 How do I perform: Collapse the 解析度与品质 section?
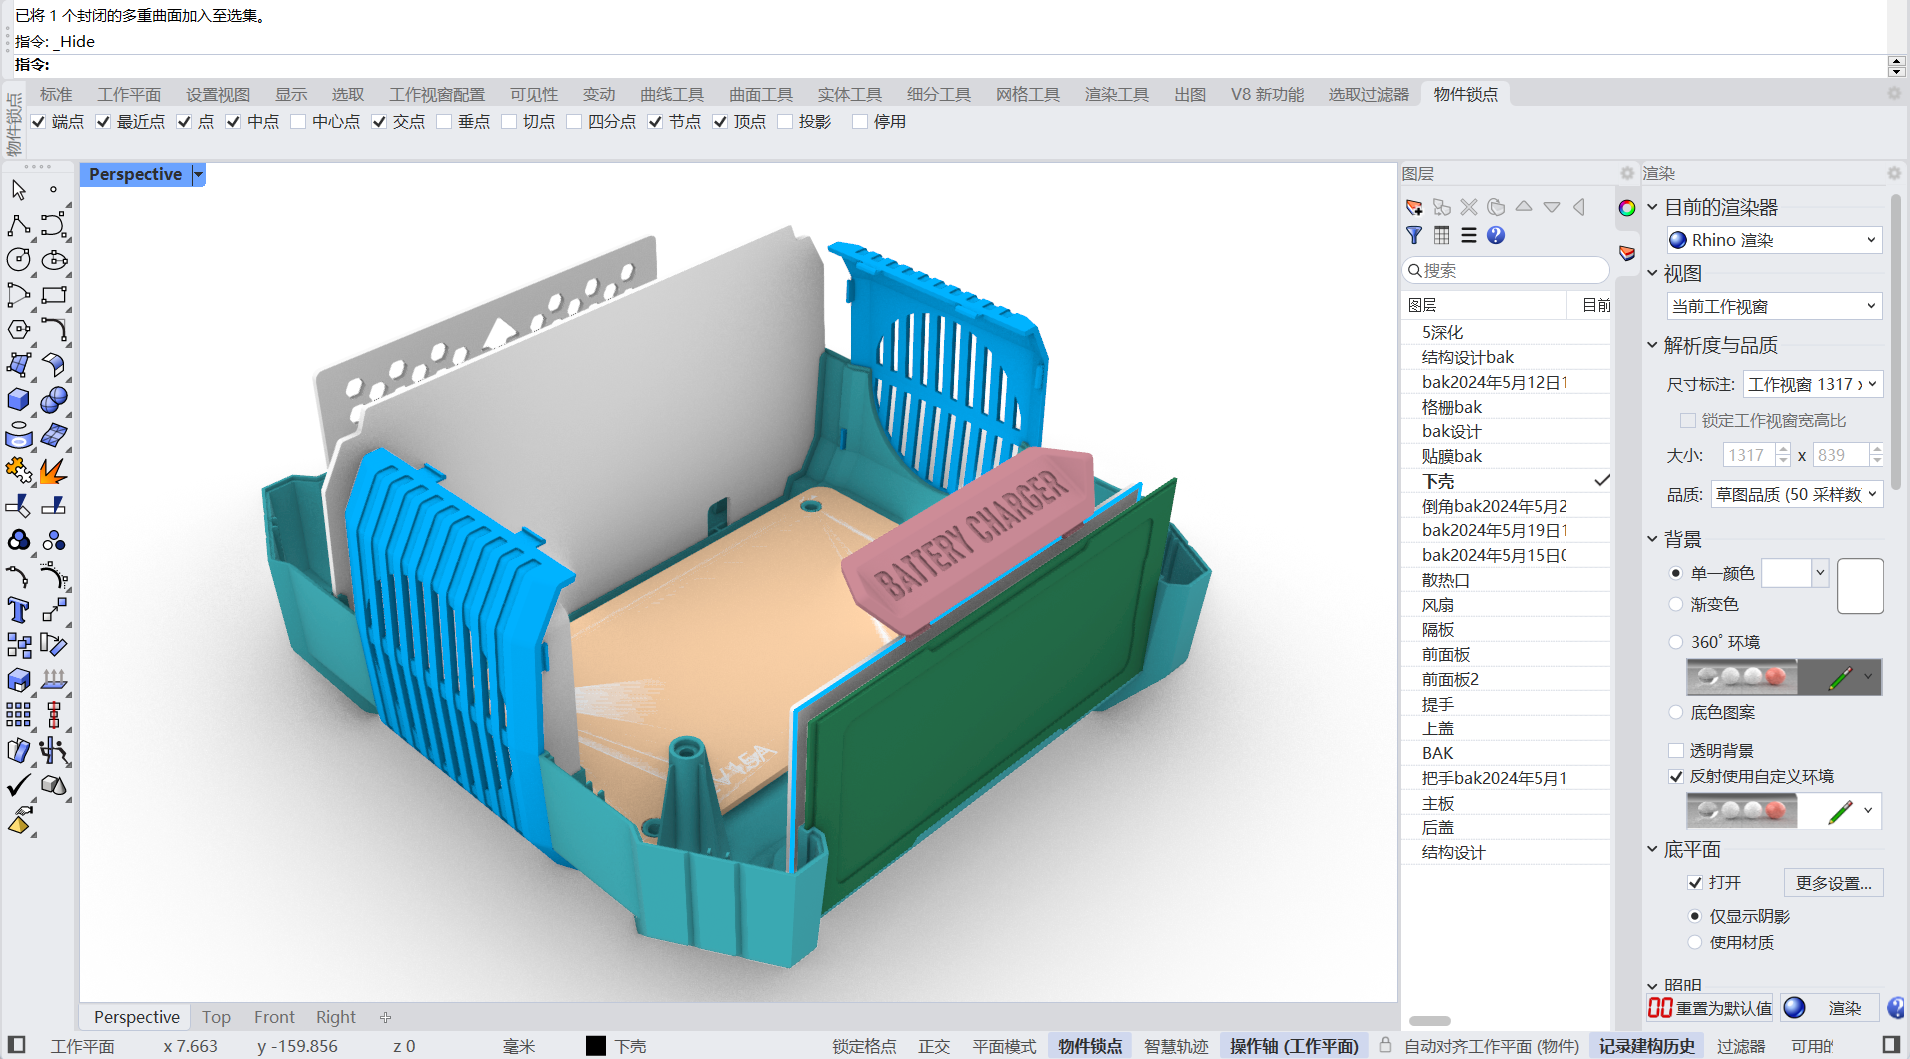coord(1652,345)
